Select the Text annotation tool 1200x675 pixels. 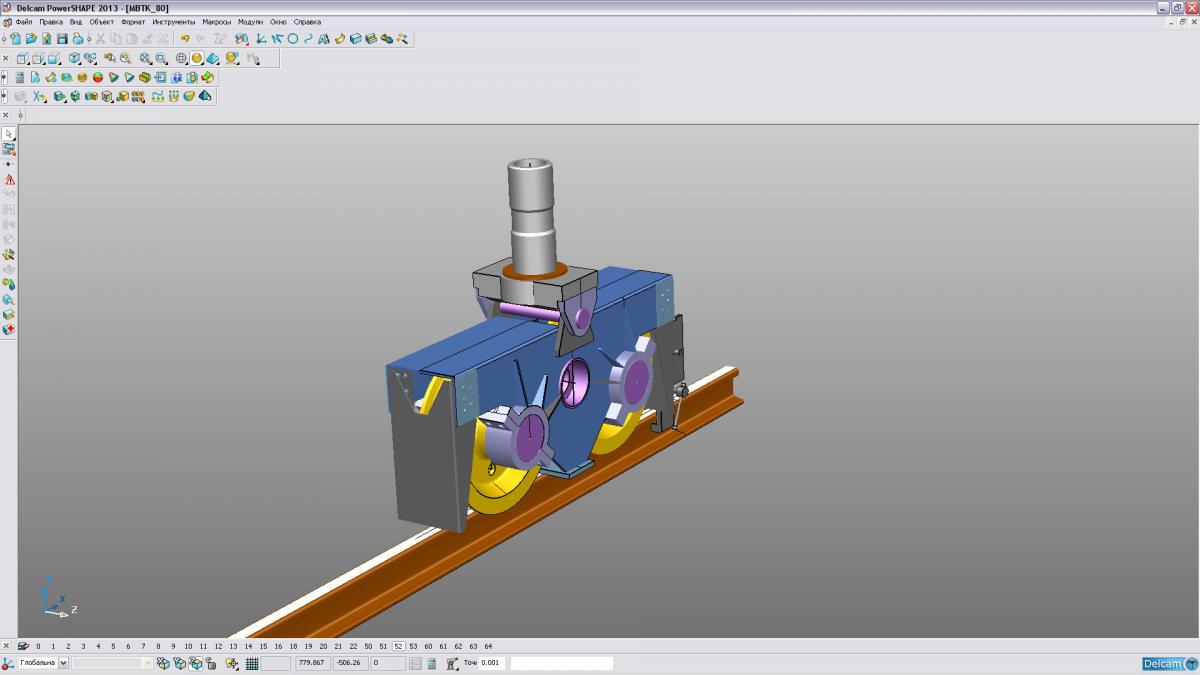click(x=324, y=39)
